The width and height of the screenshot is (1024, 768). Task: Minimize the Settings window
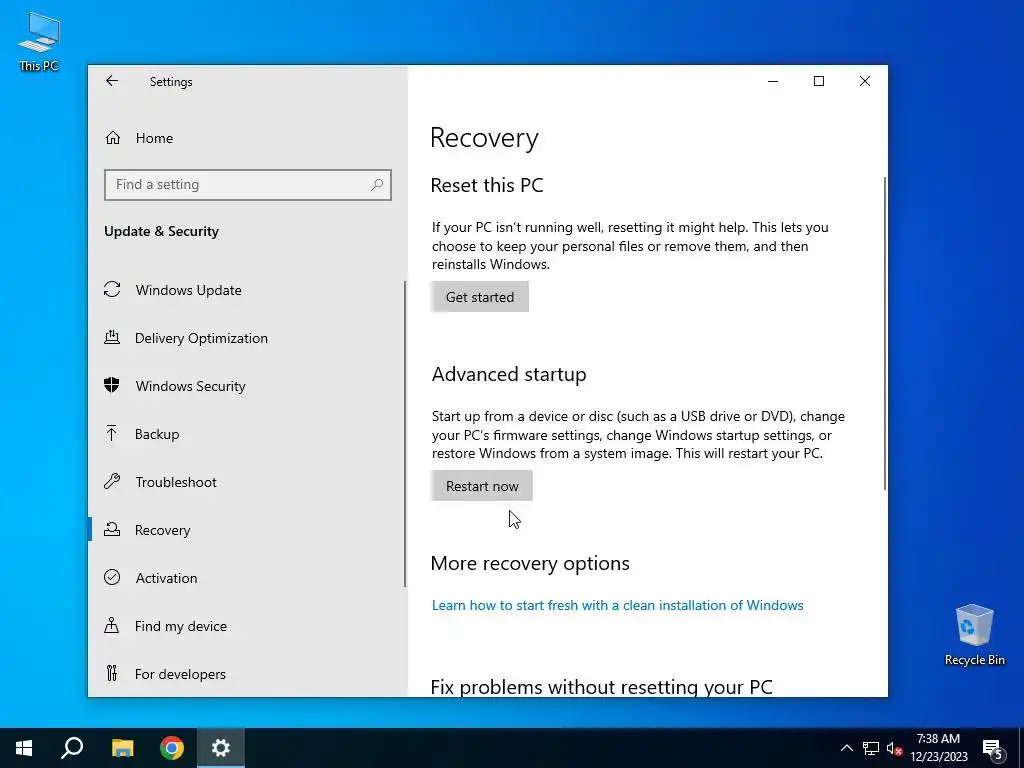click(x=773, y=81)
